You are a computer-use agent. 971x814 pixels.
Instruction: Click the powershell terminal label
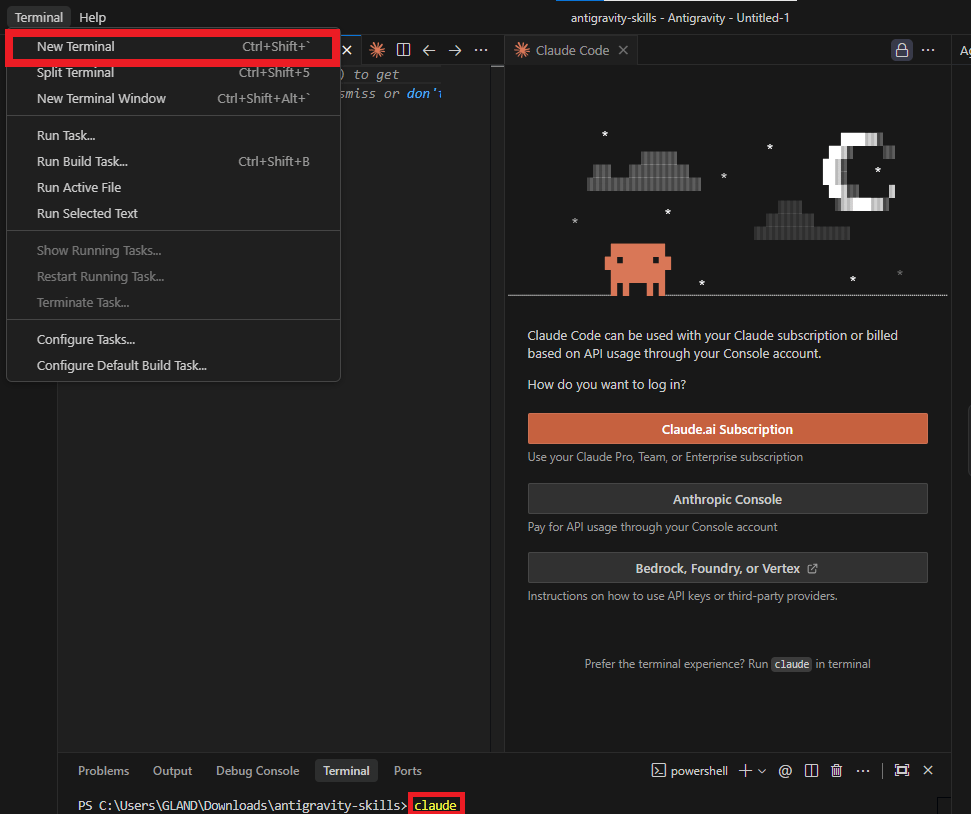tap(690, 771)
